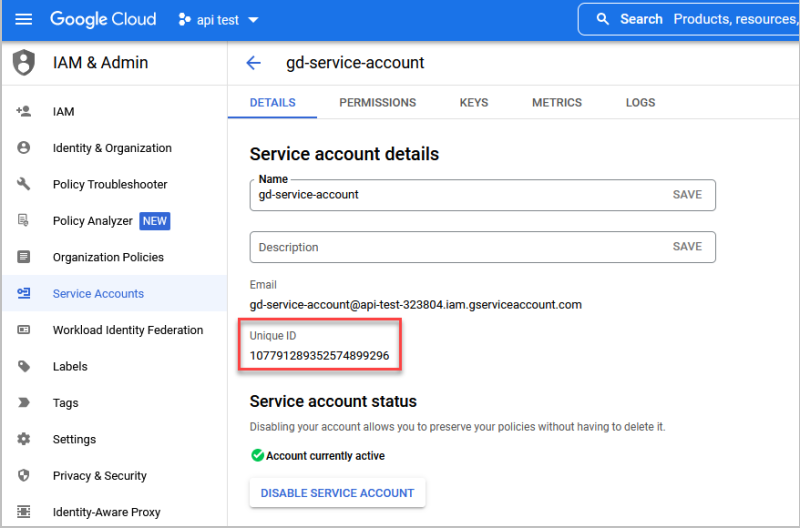
Task: Open the hamburger navigation menu
Action: (23, 19)
